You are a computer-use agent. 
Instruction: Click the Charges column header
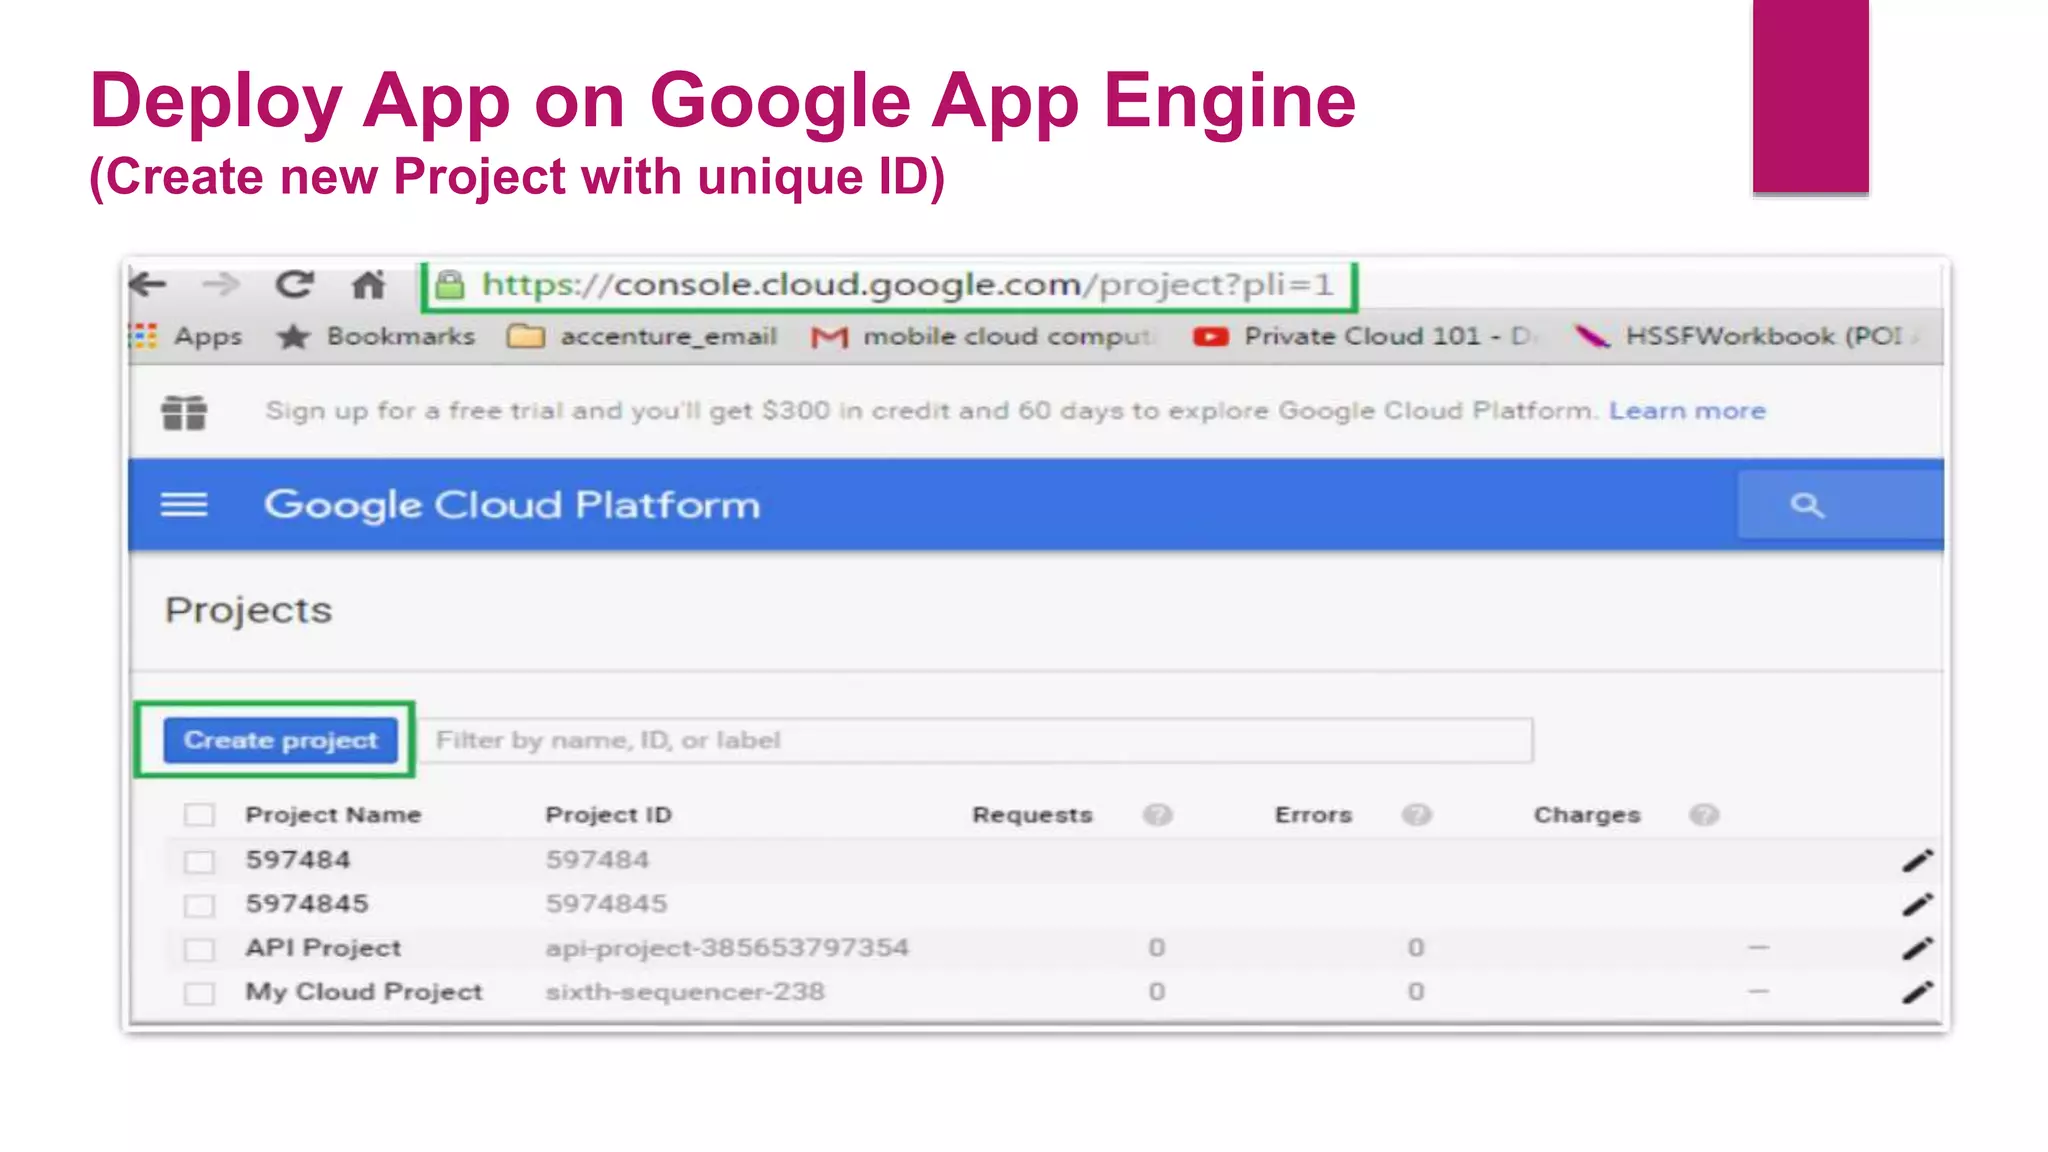[x=1587, y=815]
